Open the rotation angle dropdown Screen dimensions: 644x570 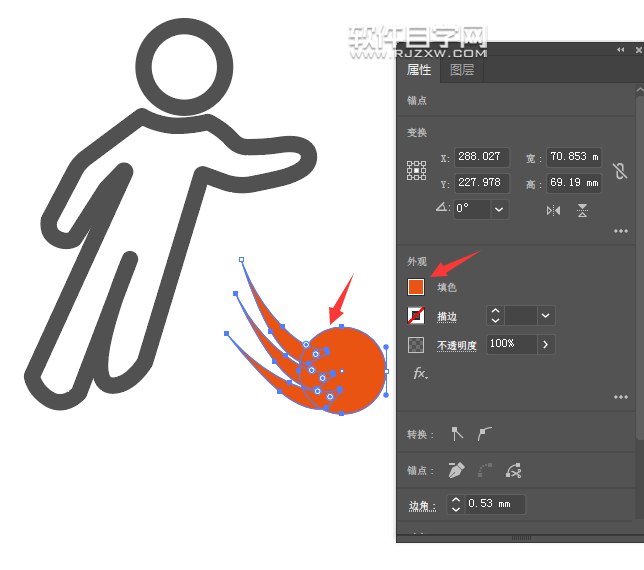(499, 209)
